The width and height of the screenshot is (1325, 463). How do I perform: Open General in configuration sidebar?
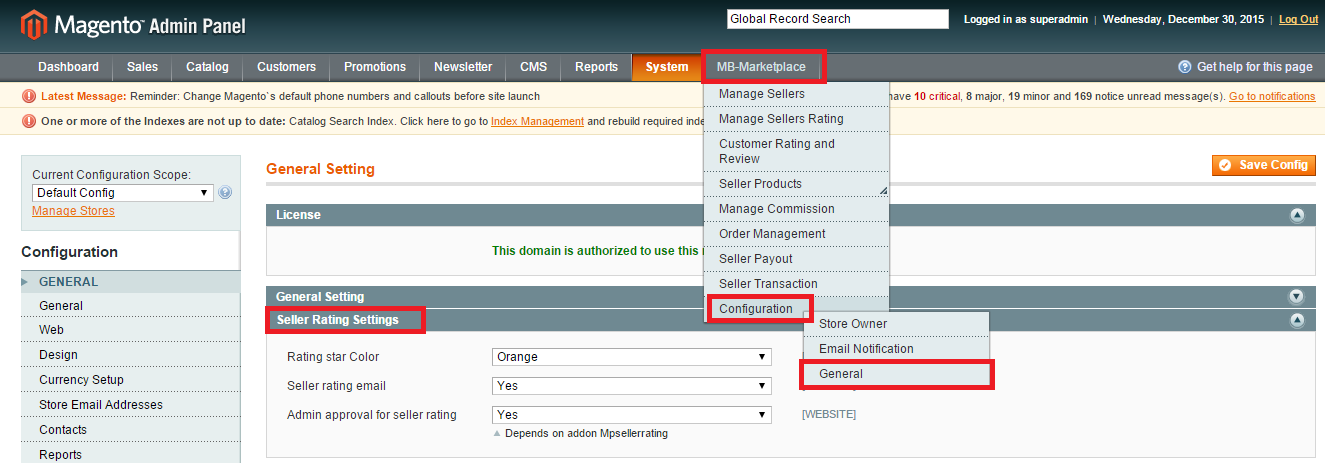pos(130,306)
